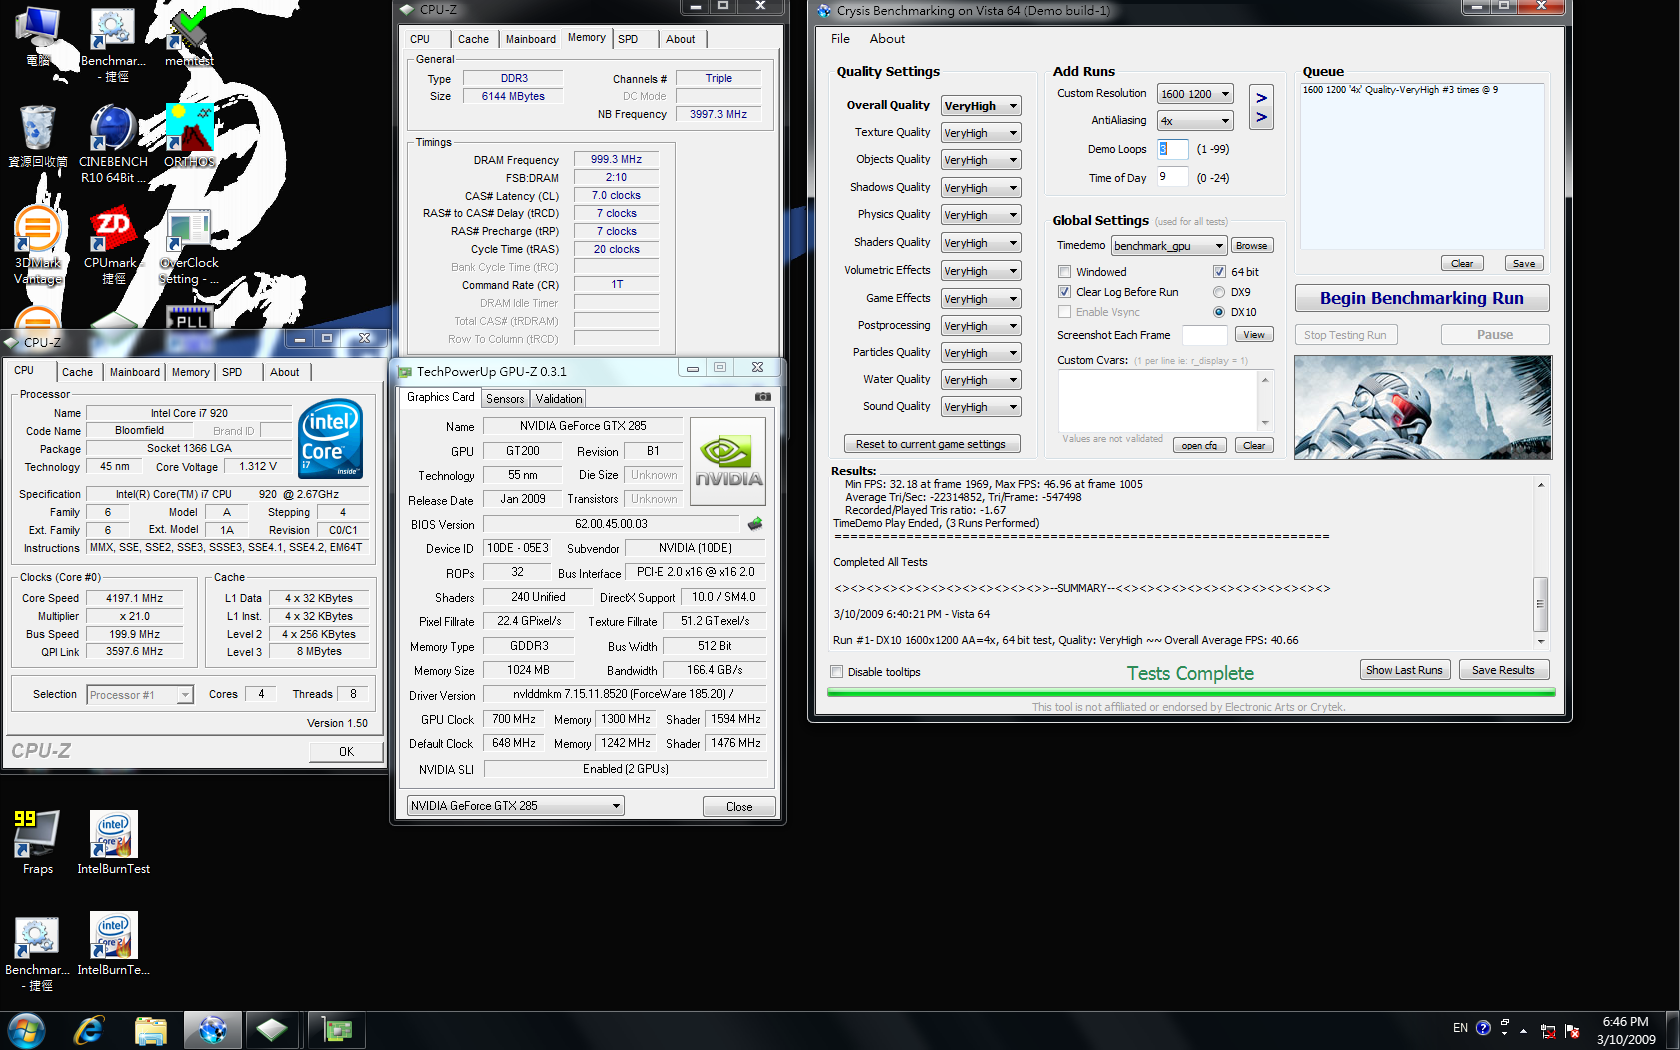Open the Overall Quality dropdown
The image size is (1680, 1050).
click(x=981, y=106)
